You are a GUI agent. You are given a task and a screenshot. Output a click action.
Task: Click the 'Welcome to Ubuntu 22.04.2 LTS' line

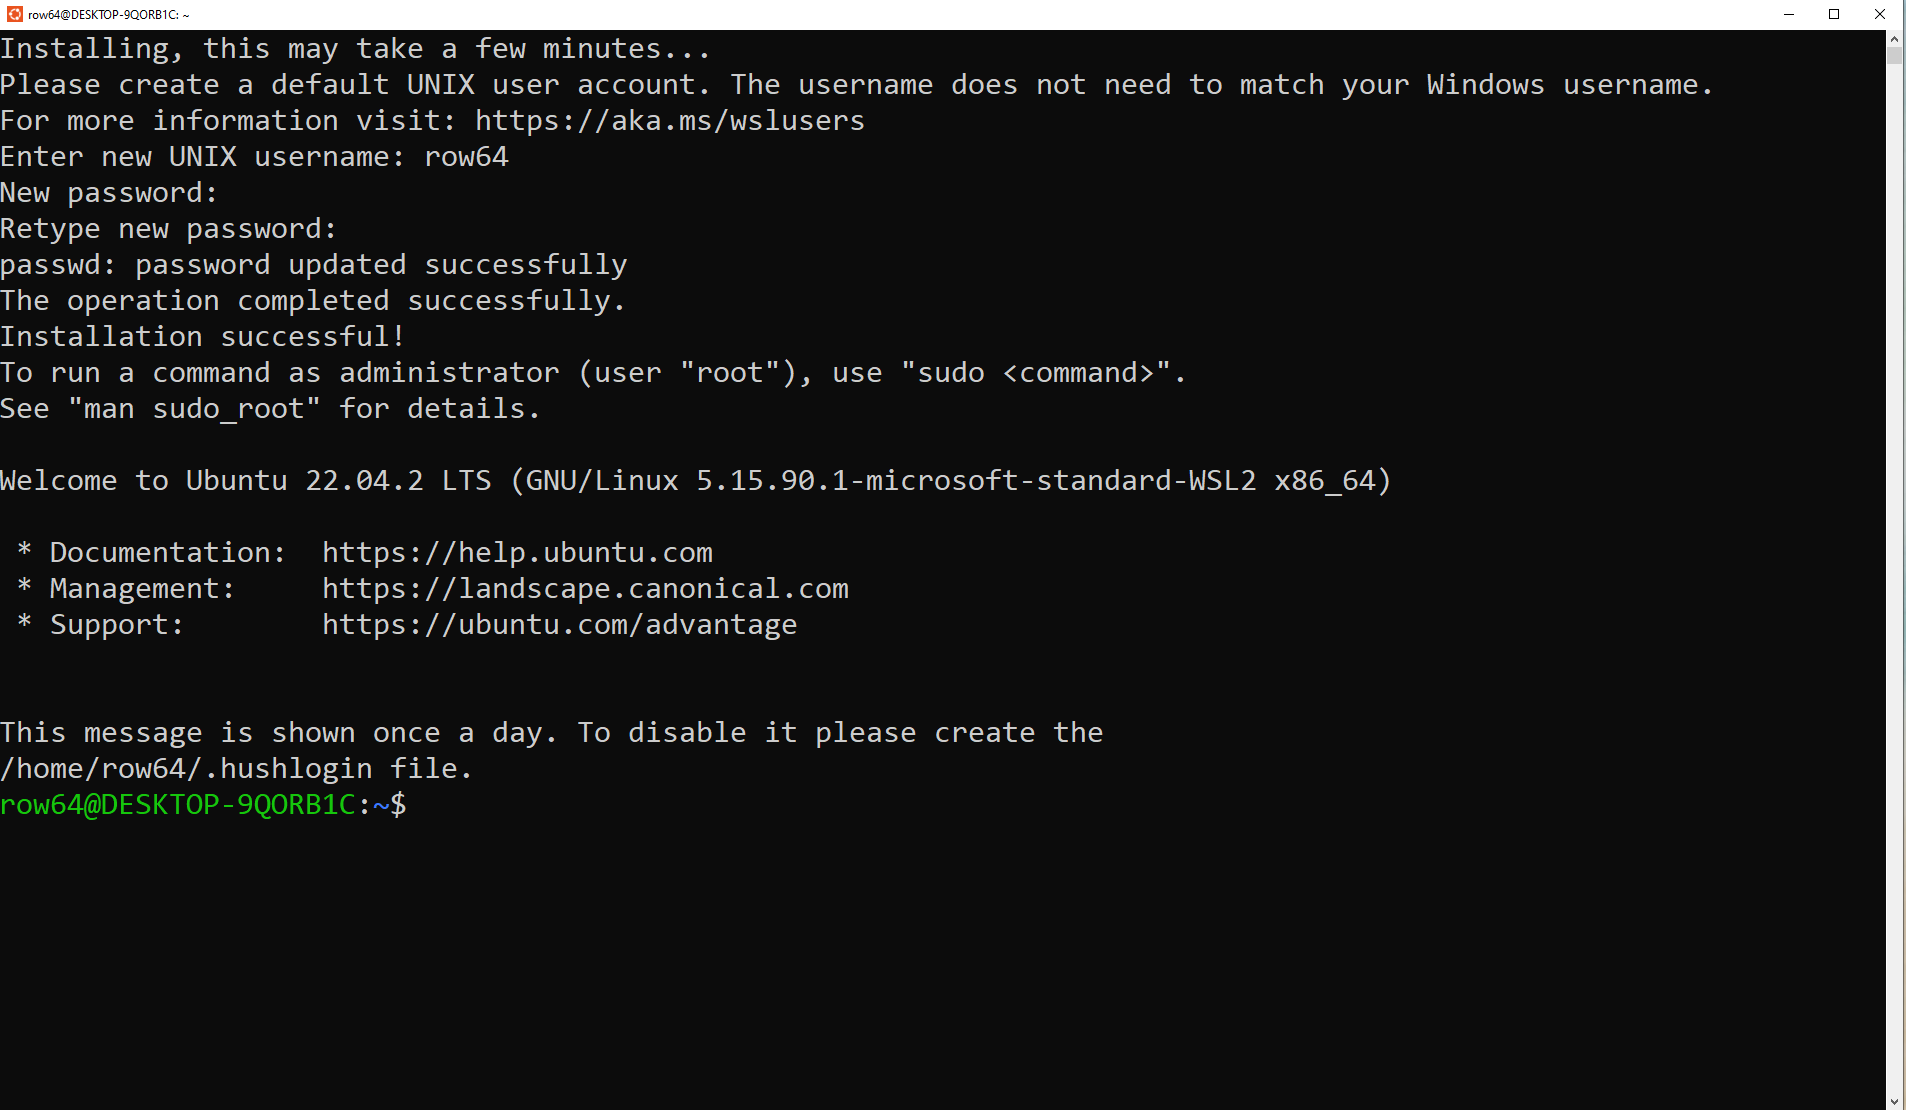click(695, 481)
